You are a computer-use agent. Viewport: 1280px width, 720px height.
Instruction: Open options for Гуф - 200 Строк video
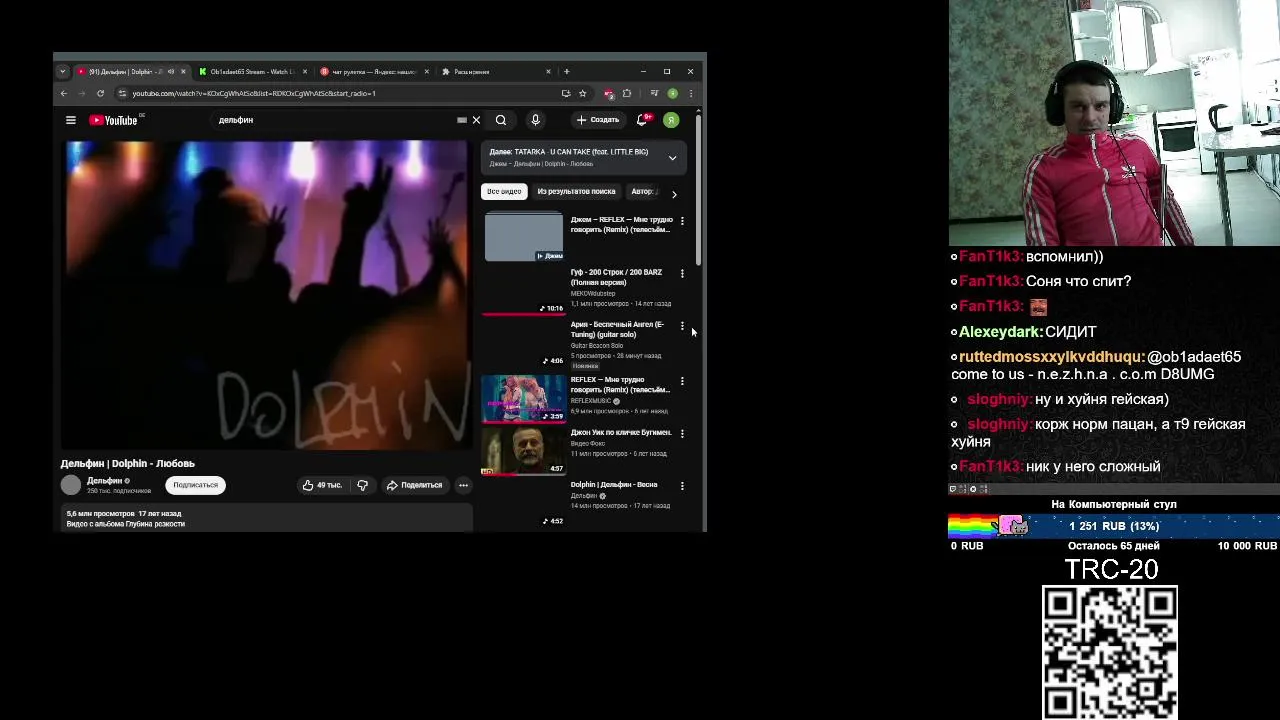682,273
